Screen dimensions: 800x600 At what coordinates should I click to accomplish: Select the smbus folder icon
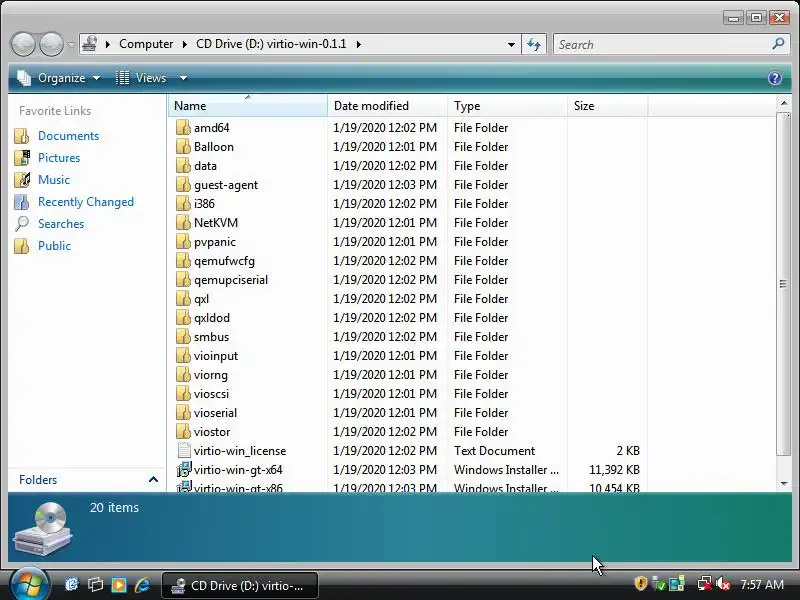[x=183, y=337]
